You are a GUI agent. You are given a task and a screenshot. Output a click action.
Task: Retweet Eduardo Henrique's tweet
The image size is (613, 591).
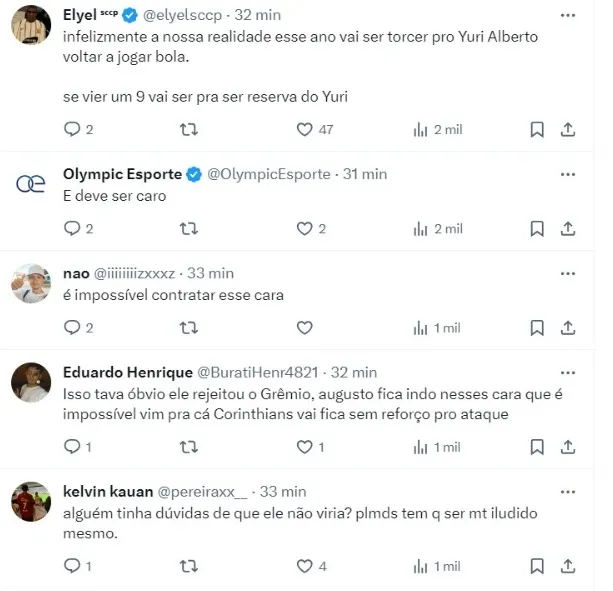(187, 446)
